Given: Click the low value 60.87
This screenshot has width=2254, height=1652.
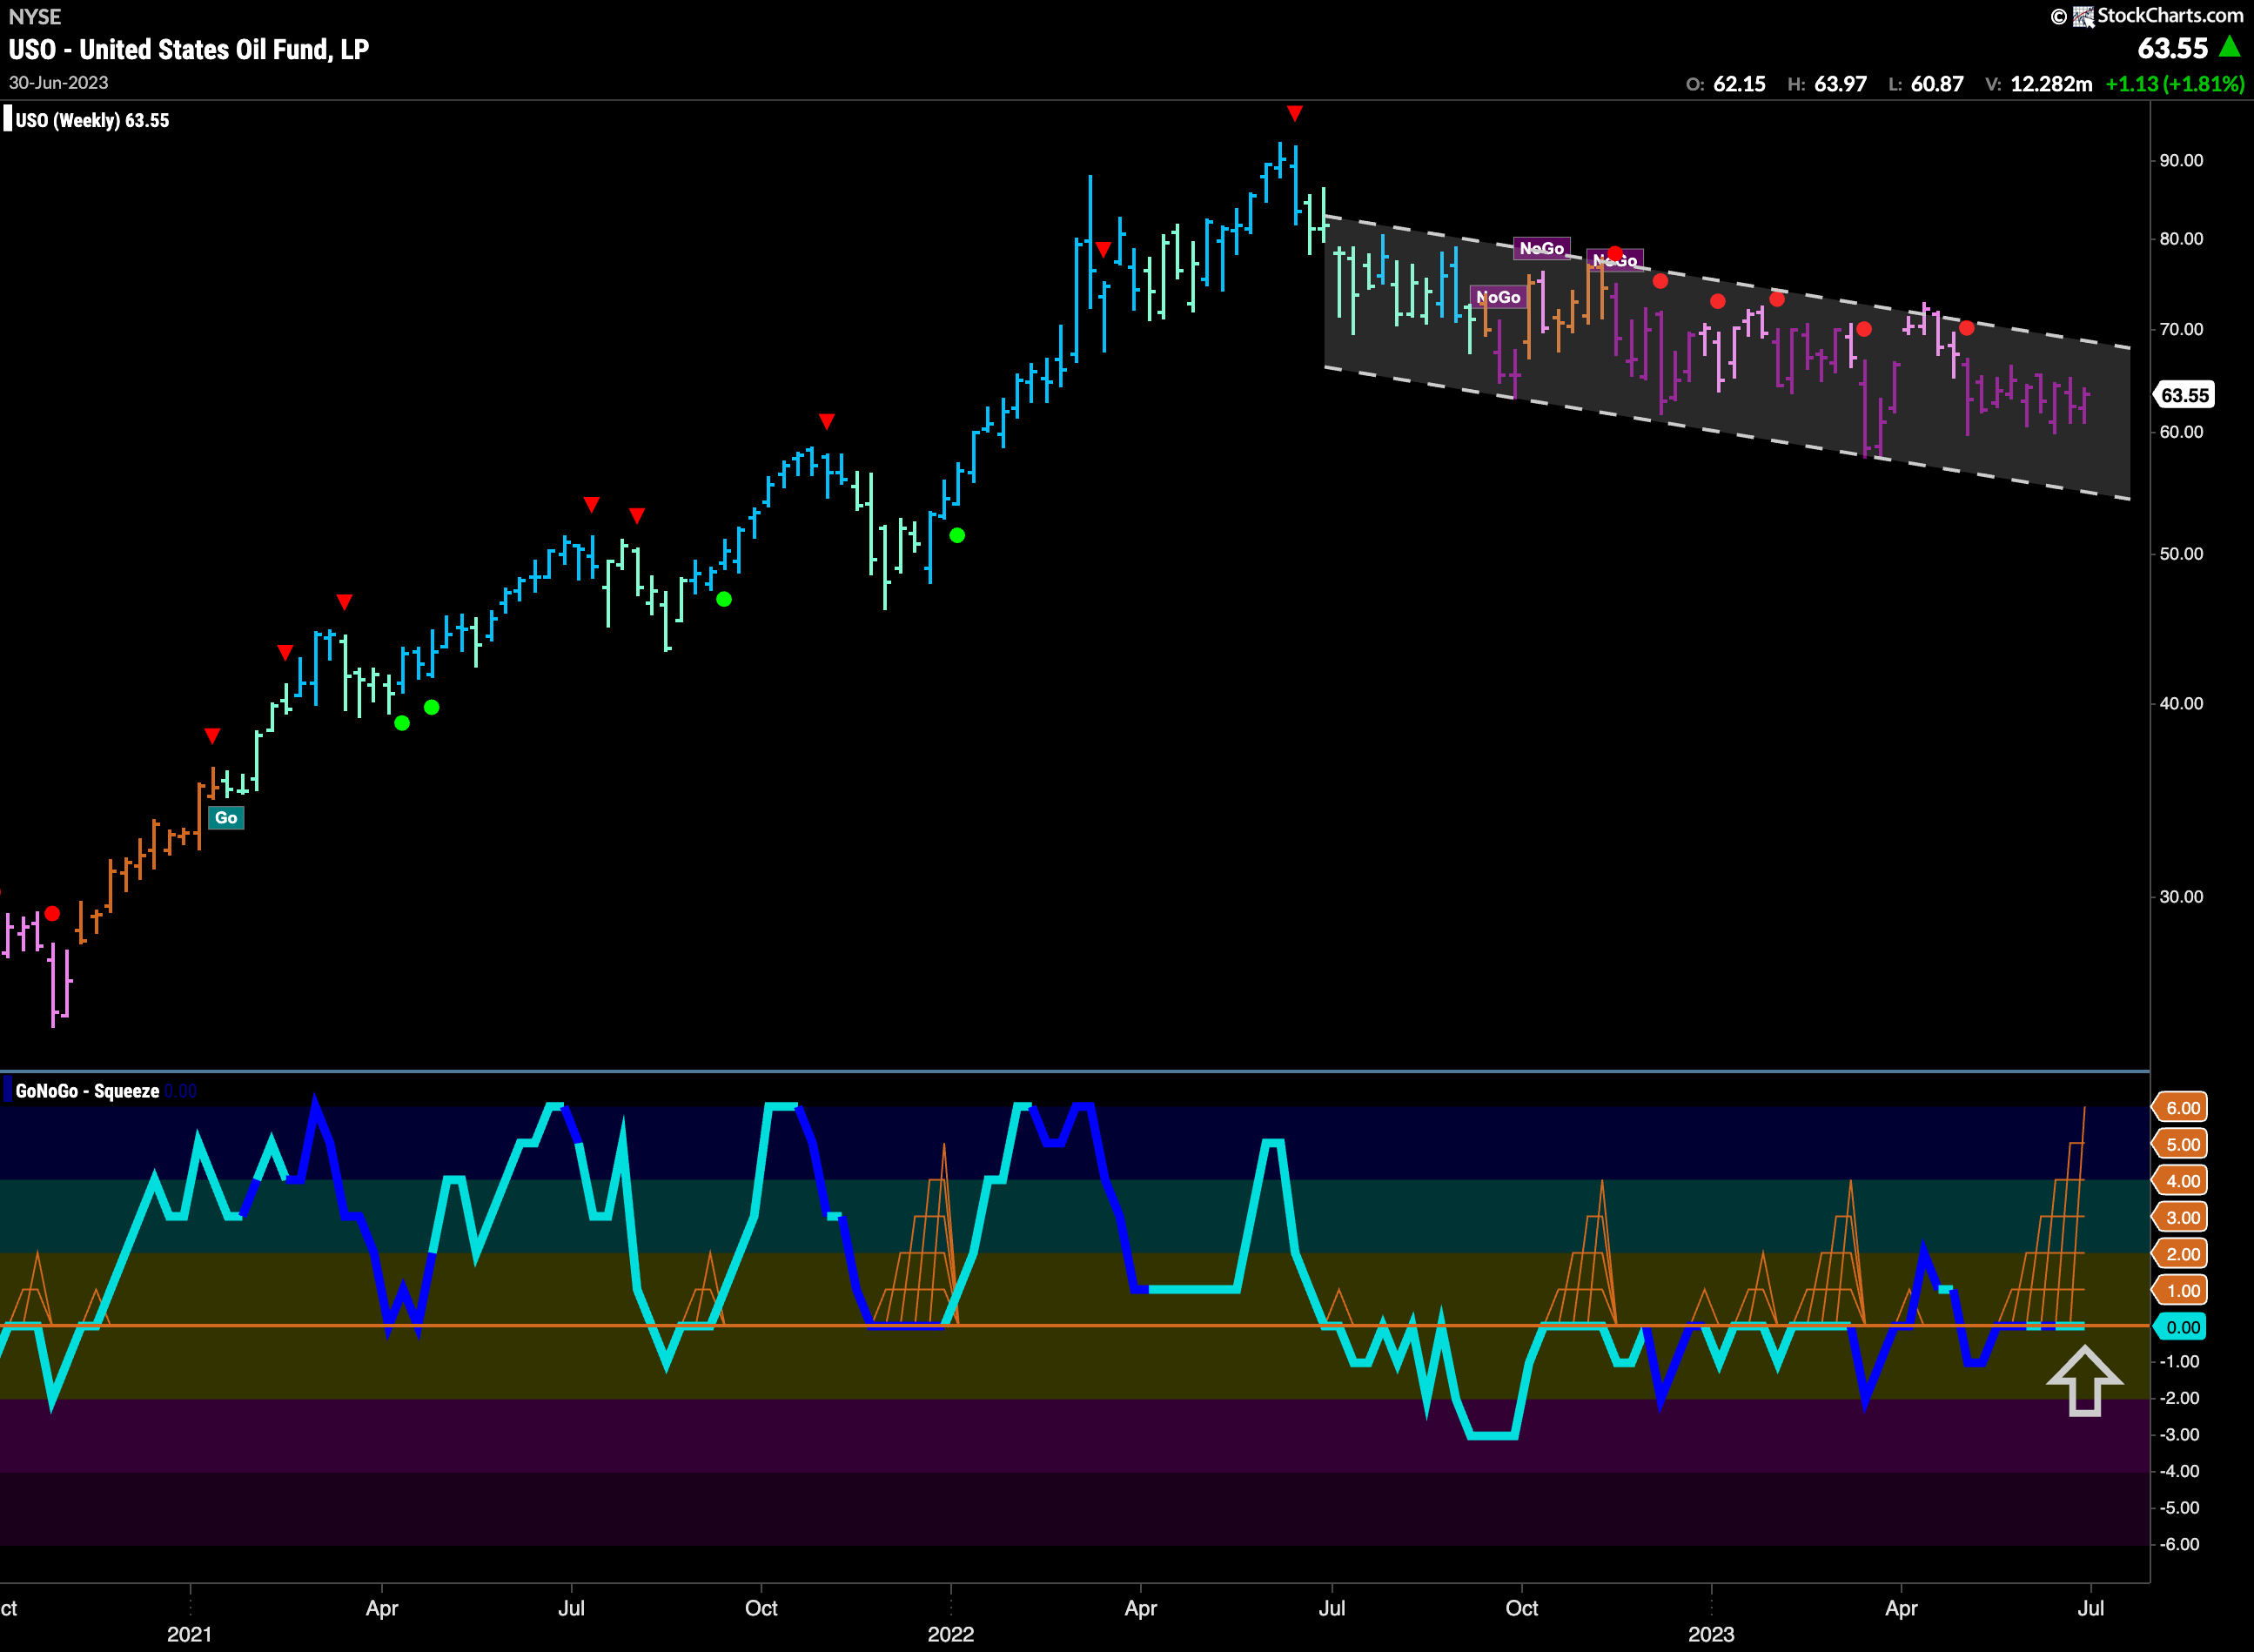Looking at the screenshot, I should coord(1937,84).
